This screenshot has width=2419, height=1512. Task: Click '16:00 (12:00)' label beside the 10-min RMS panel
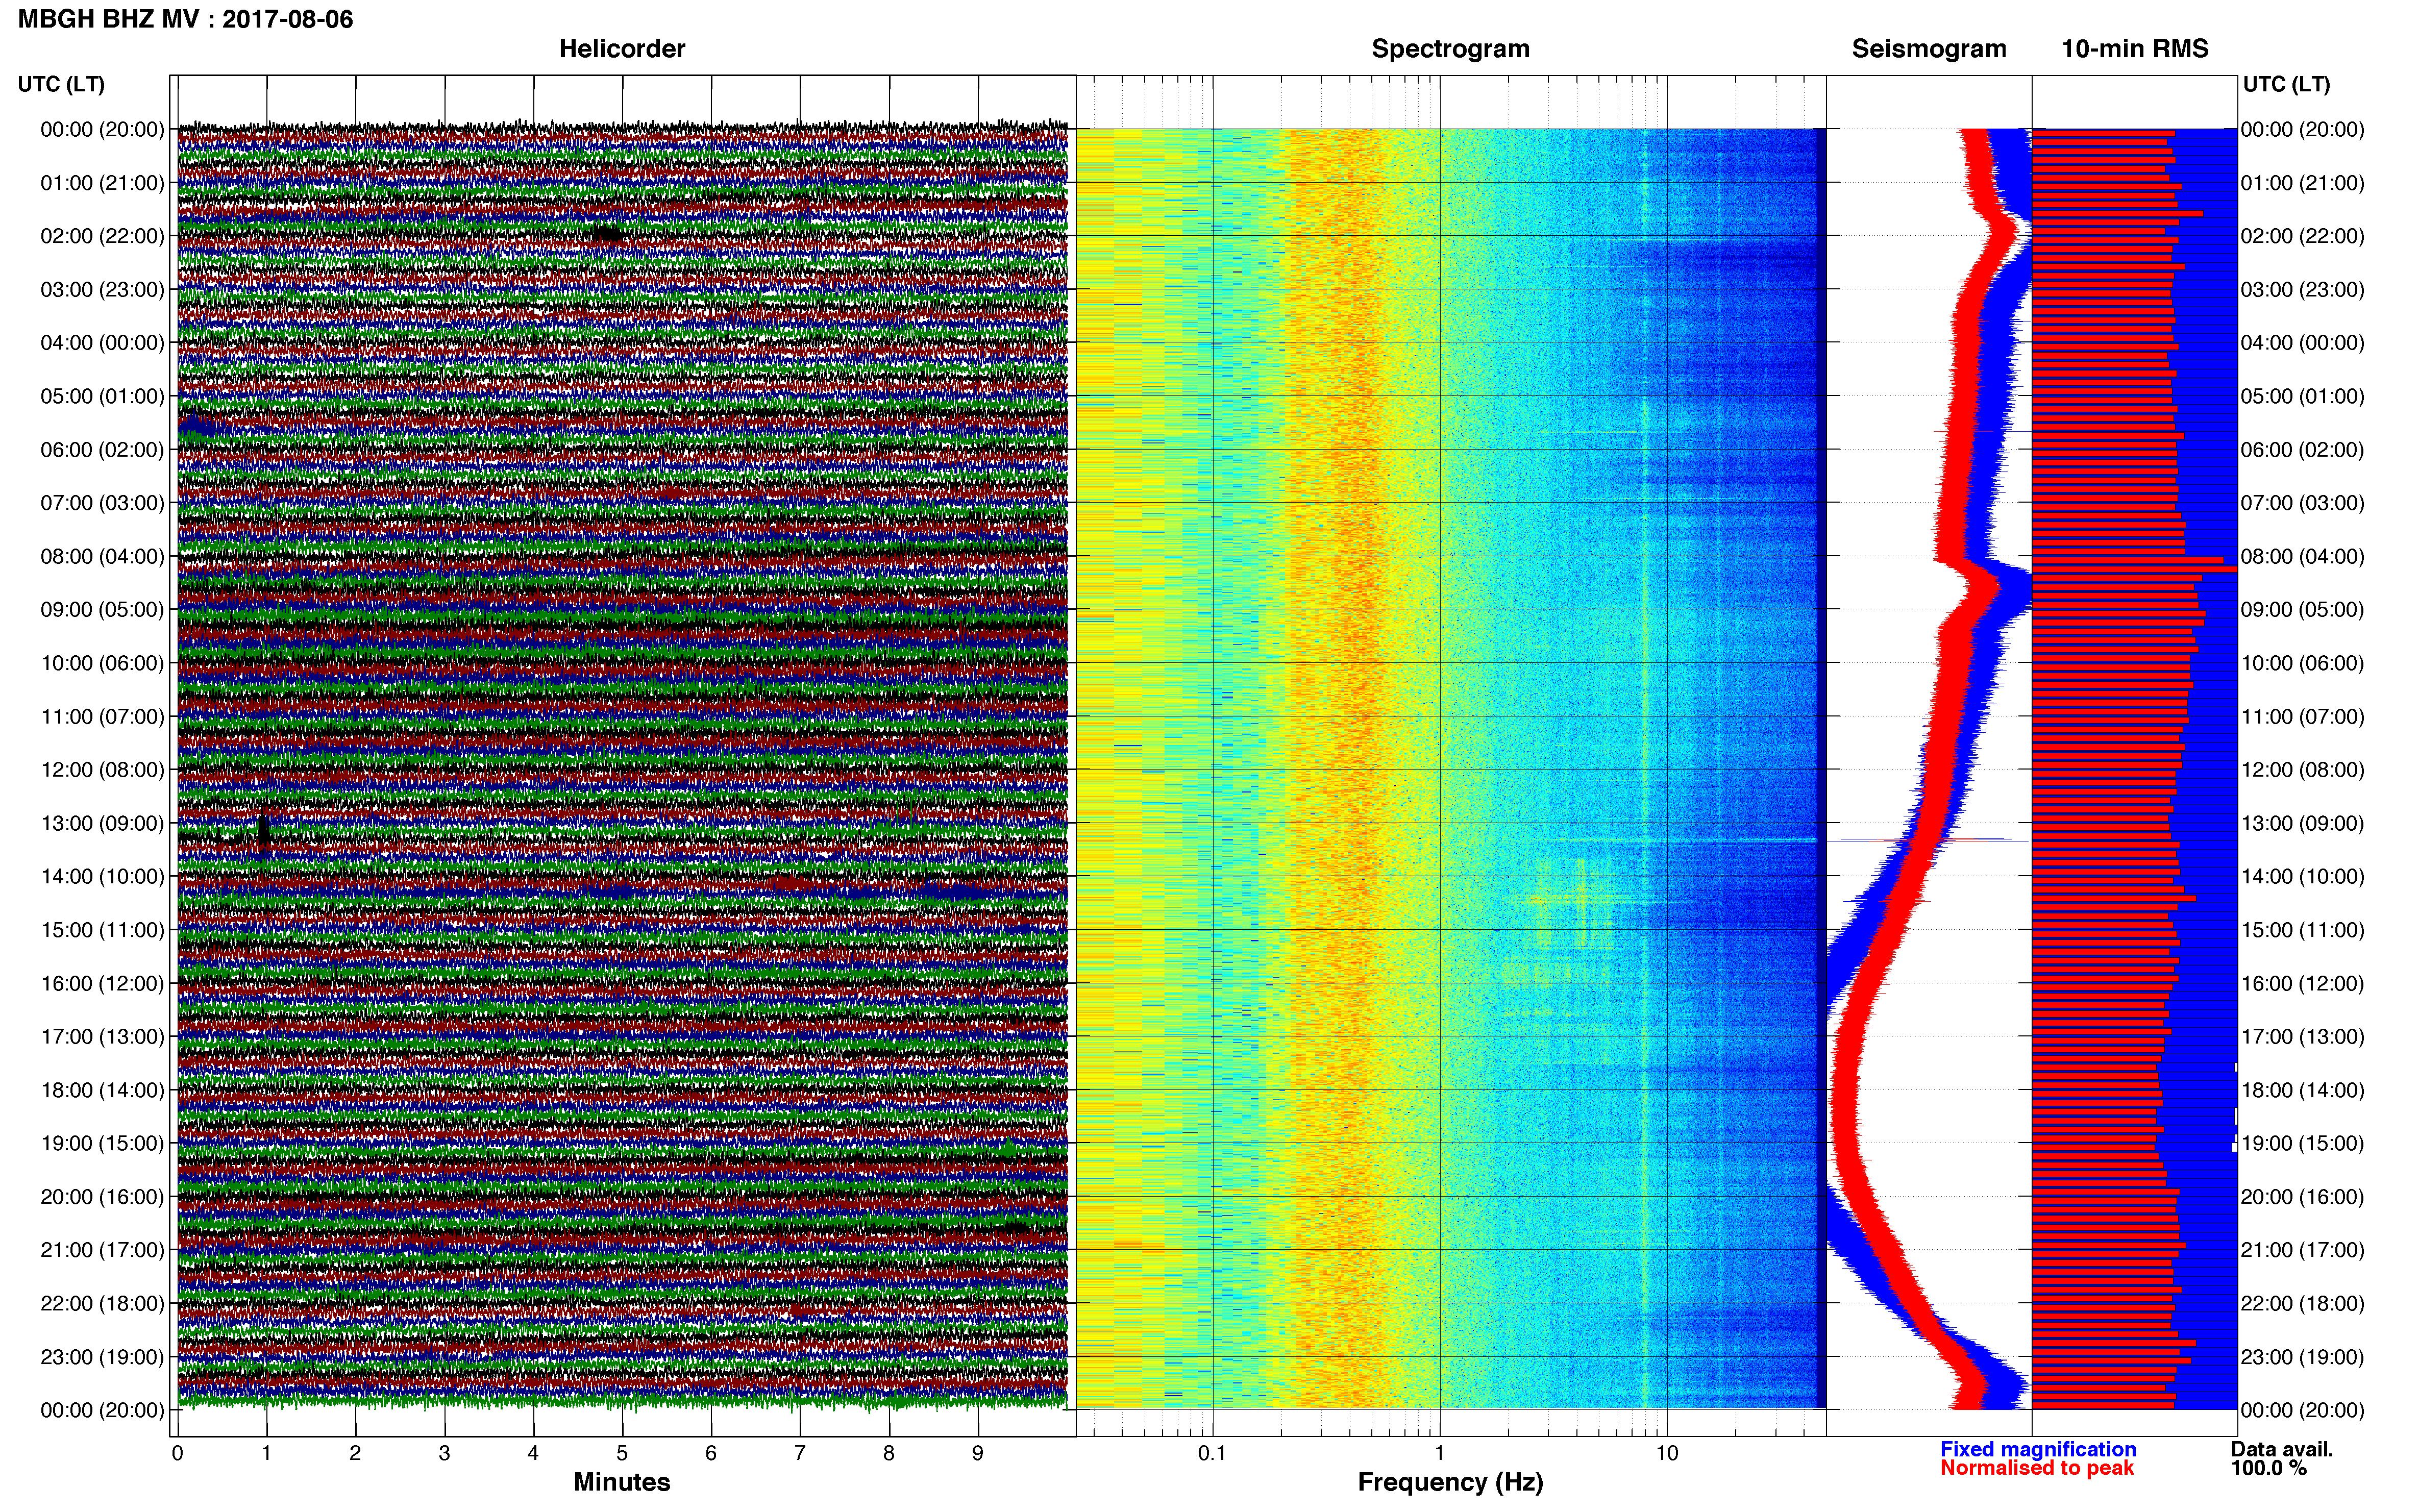2302,983
